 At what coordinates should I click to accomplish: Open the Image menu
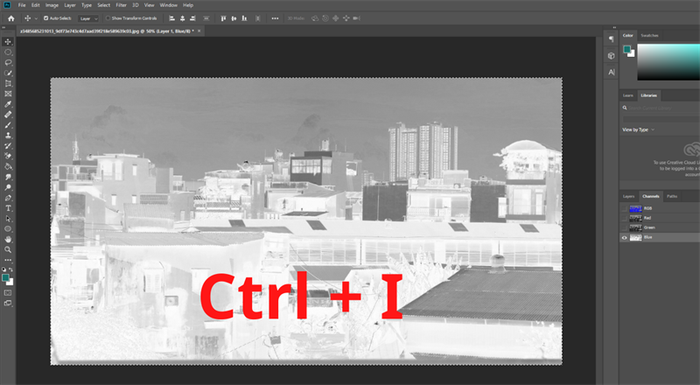[52, 5]
